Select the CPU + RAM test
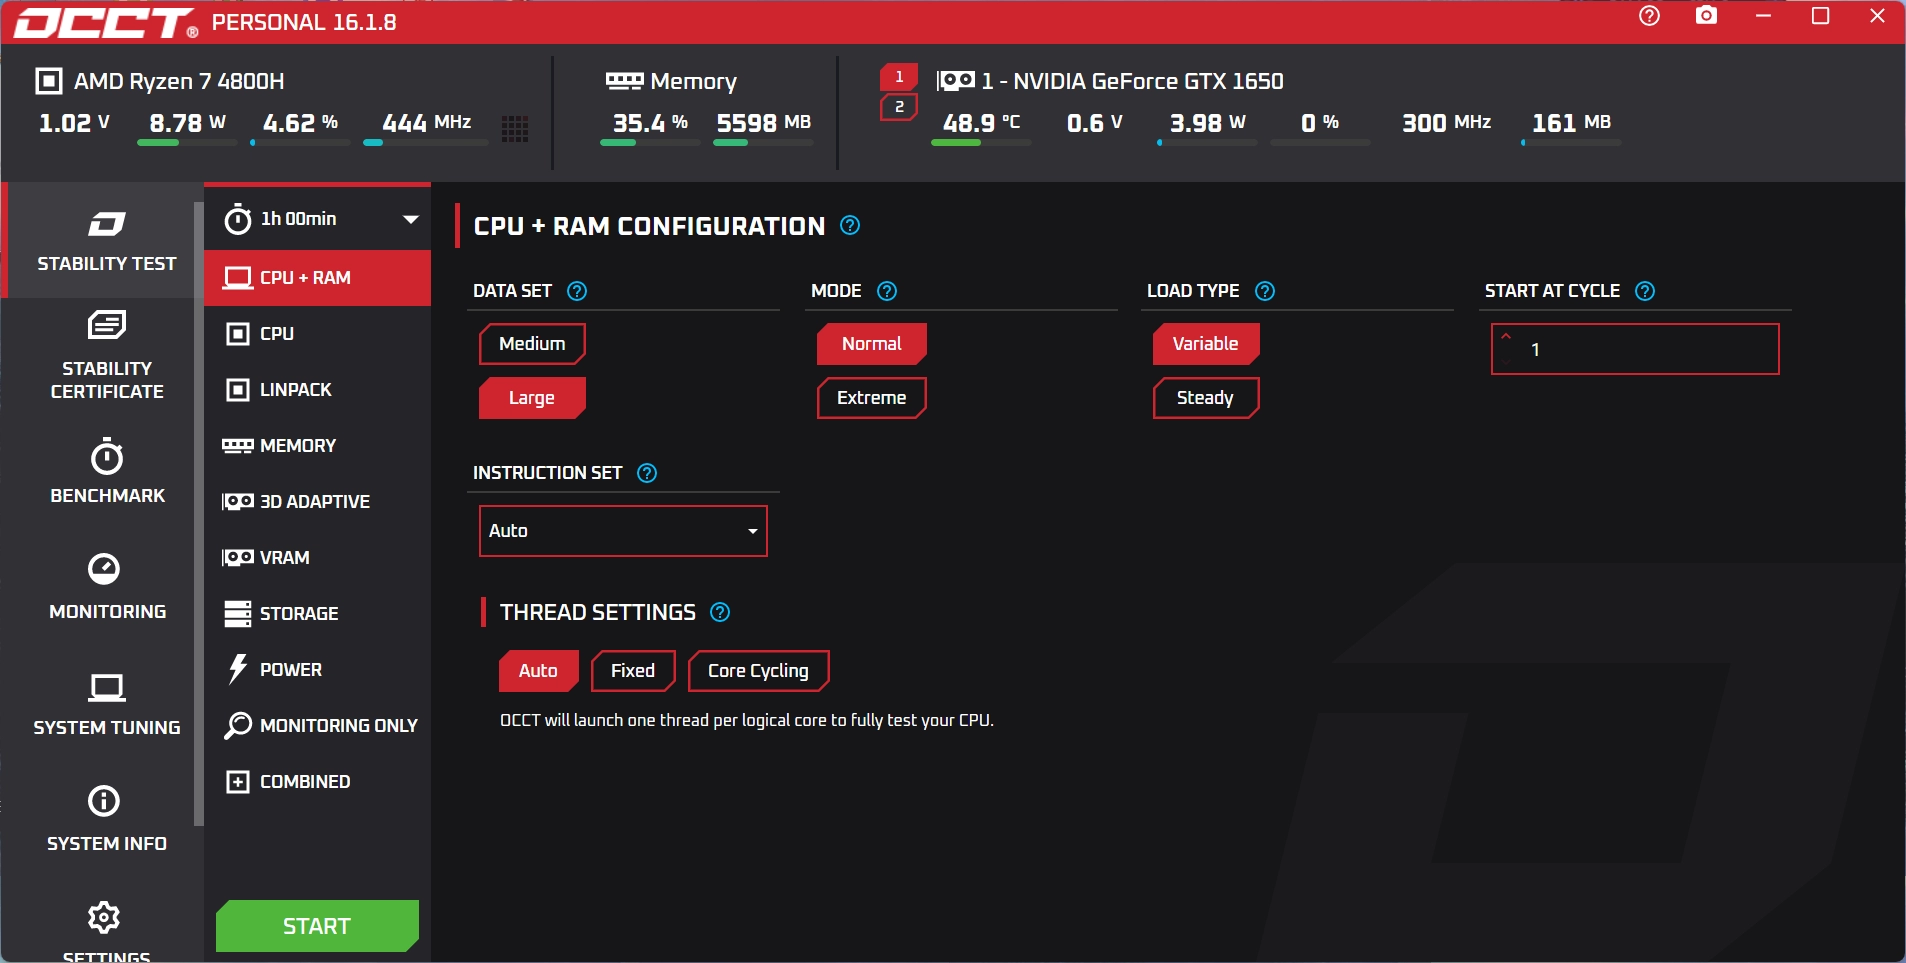Screen dimensions: 1906x963 click(x=318, y=278)
